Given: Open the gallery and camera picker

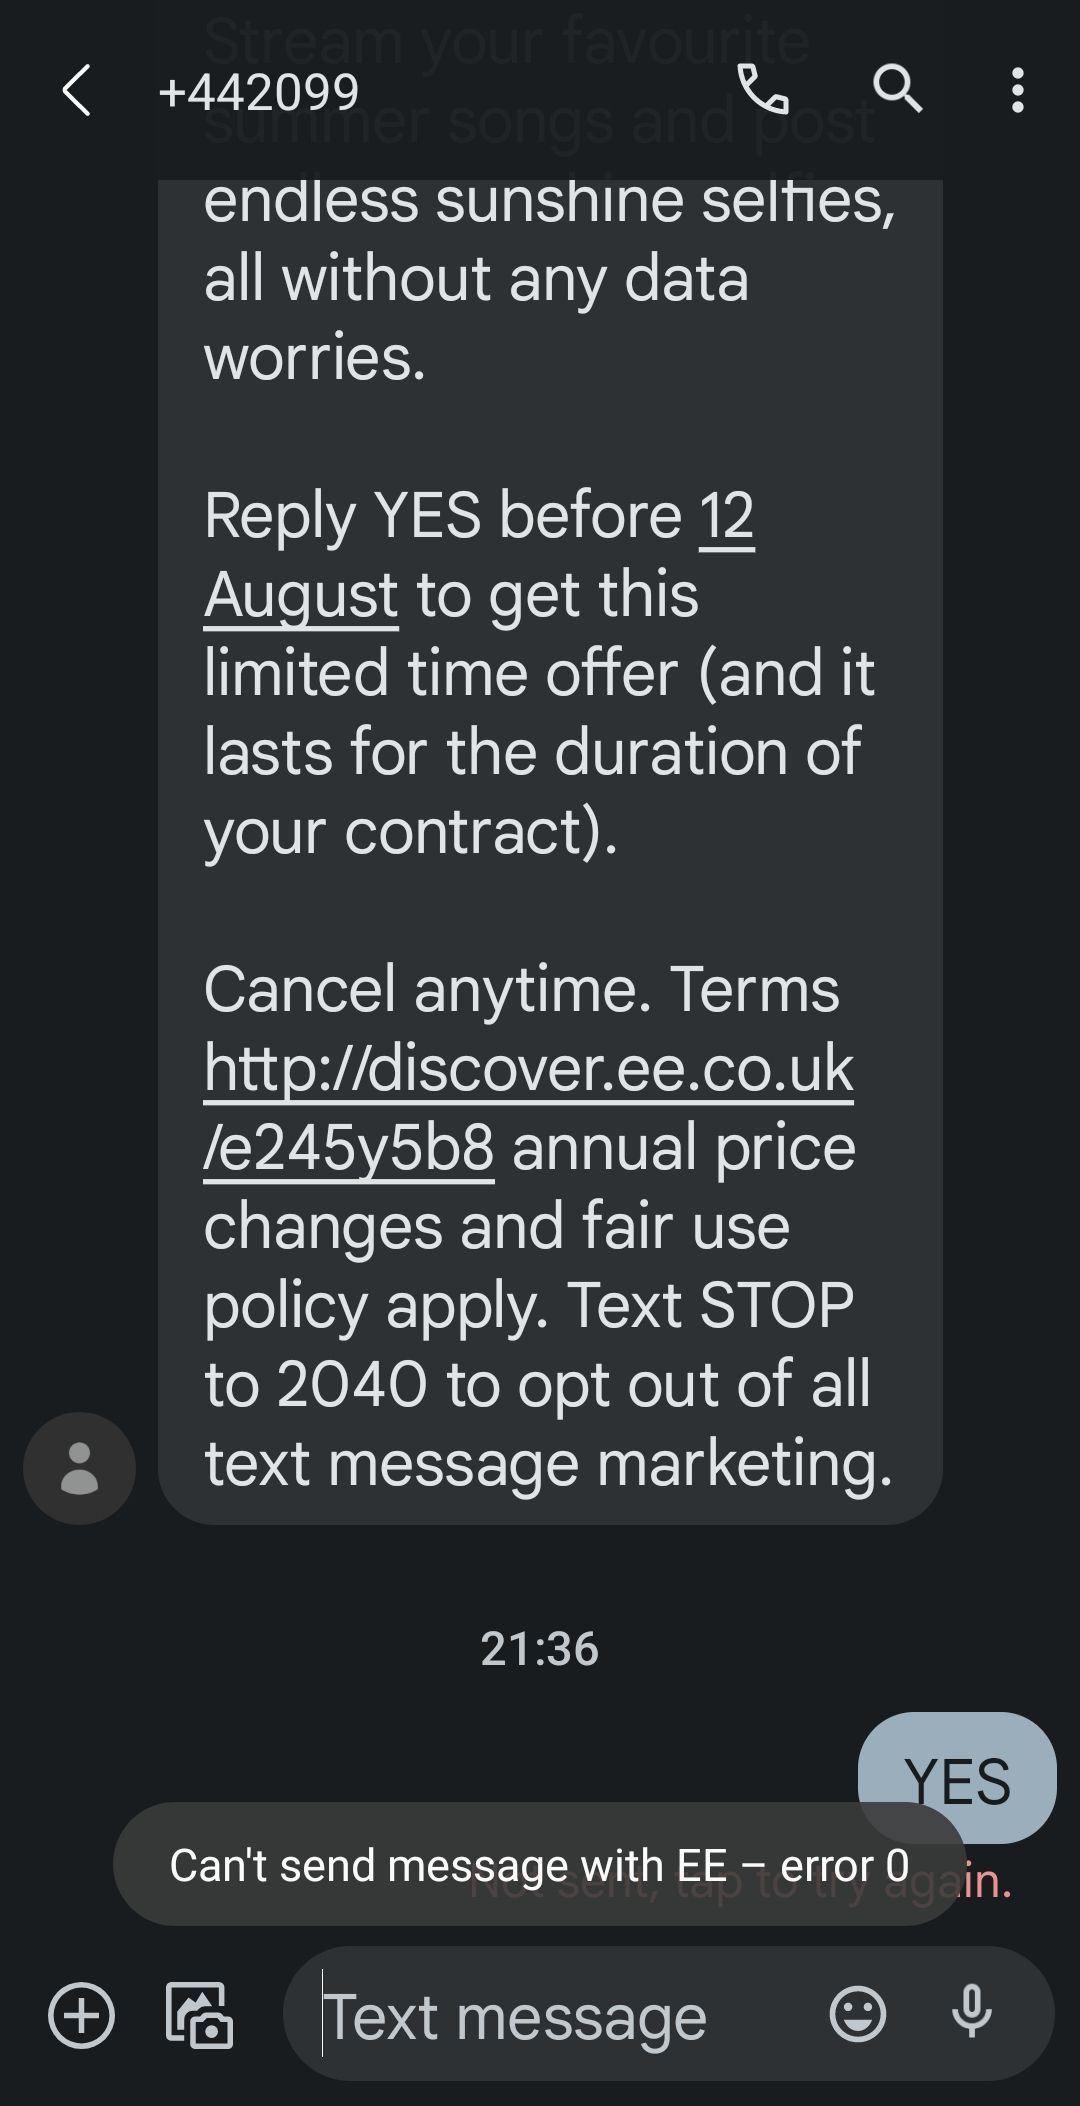Looking at the screenshot, I should click(x=198, y=2014).
